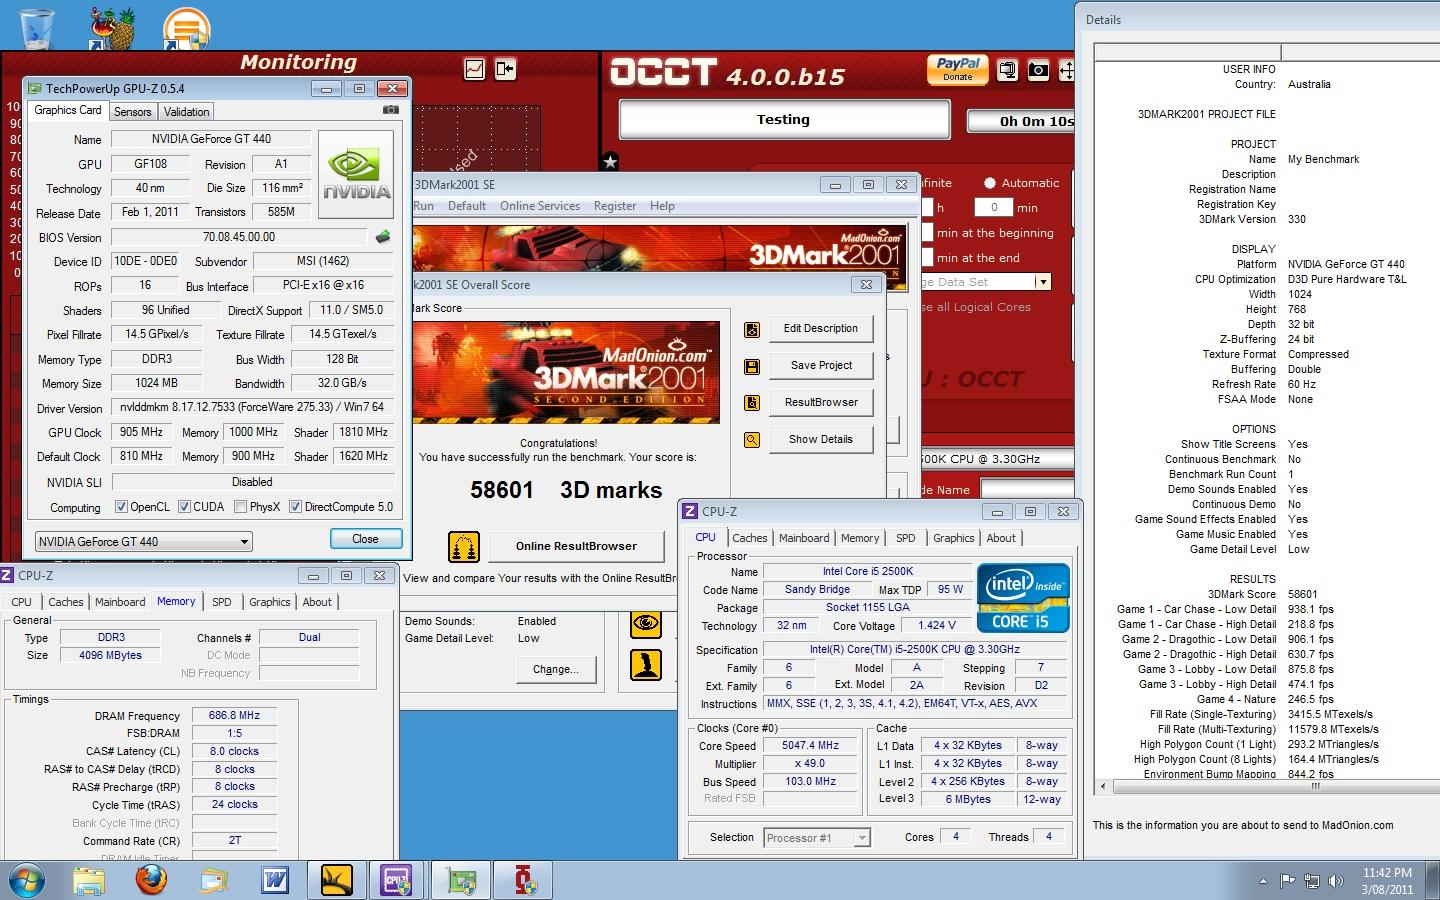This screenshot has width=1440, height=900.
Task: Click the OCCT monitoring graph icon
Action: pyautogui.click(x=475, y=69)
